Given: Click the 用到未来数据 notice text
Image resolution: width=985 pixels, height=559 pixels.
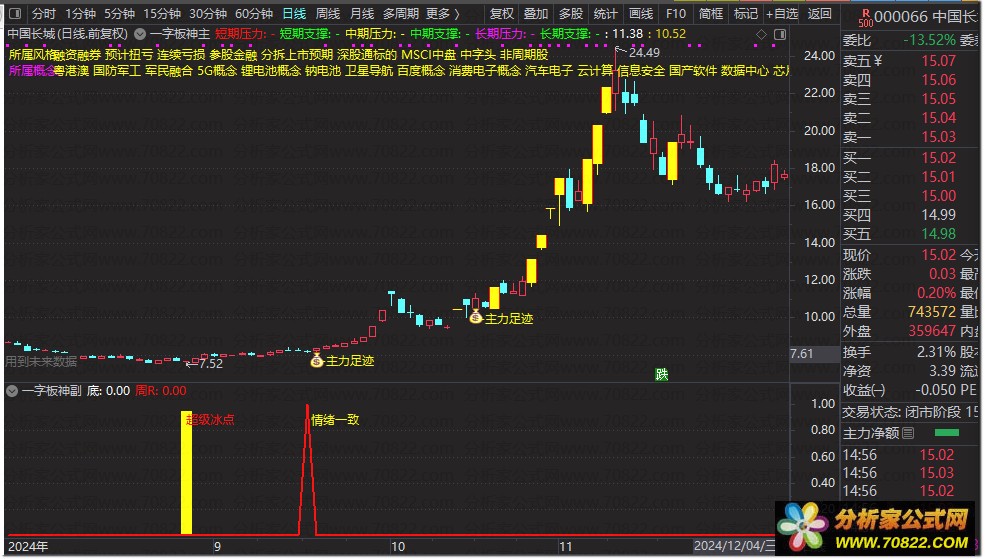Looking at the screenshot, I should point(41,361).
